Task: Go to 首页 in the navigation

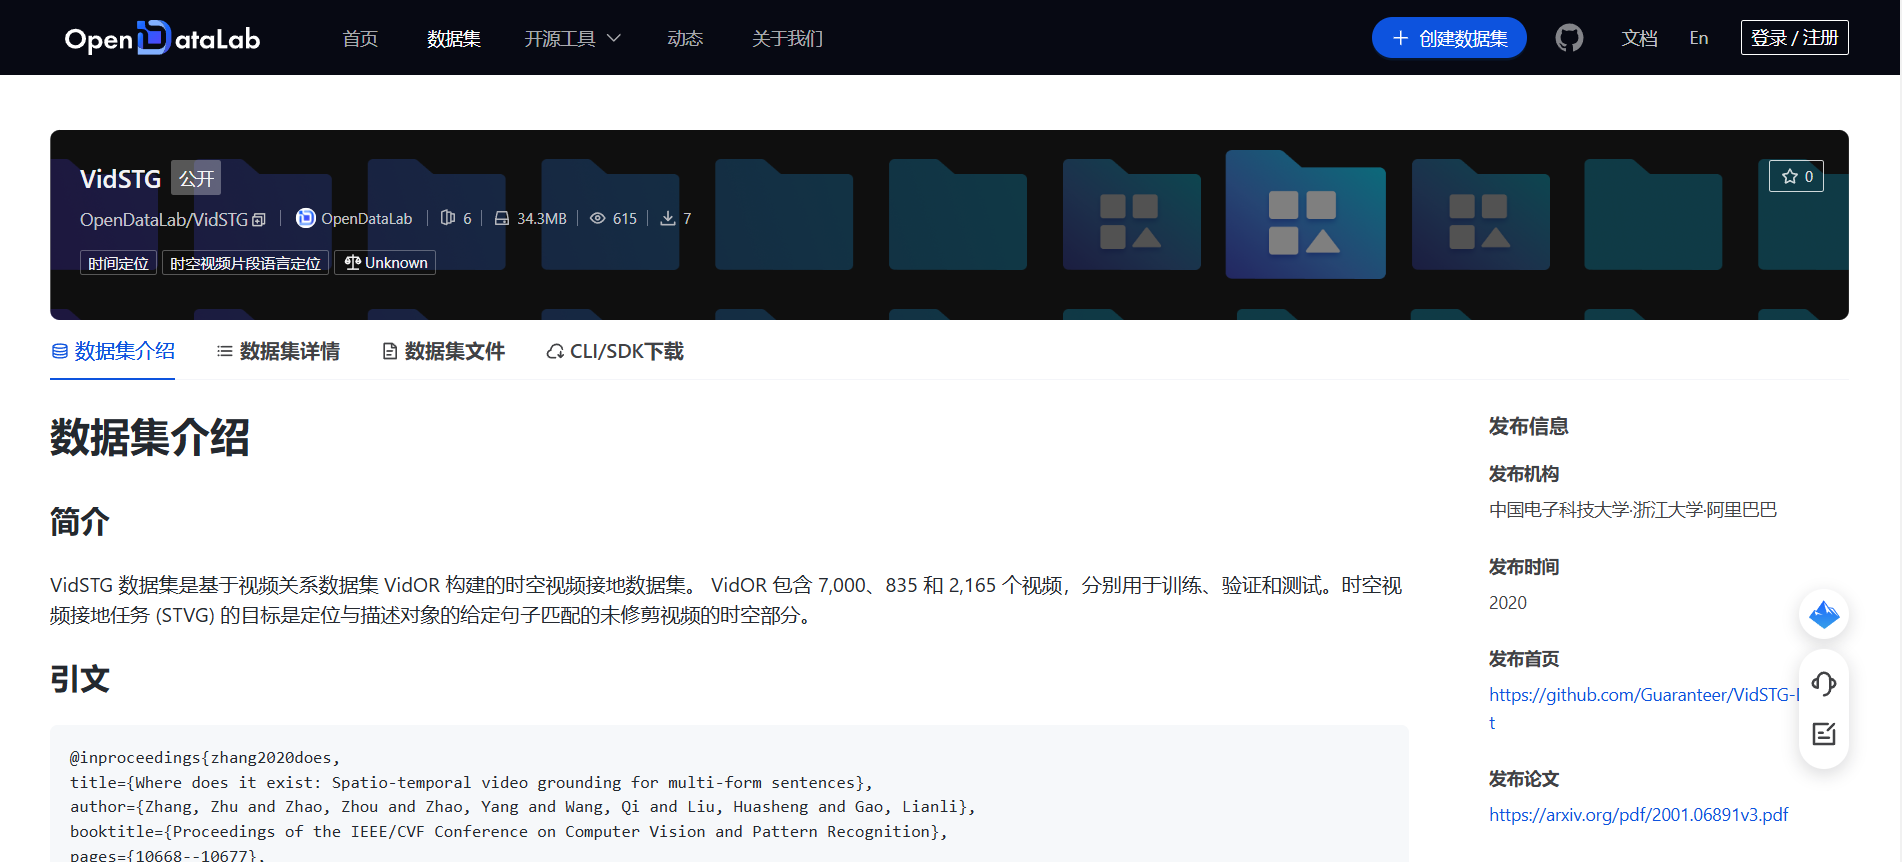Action: [x=360, y=38]
